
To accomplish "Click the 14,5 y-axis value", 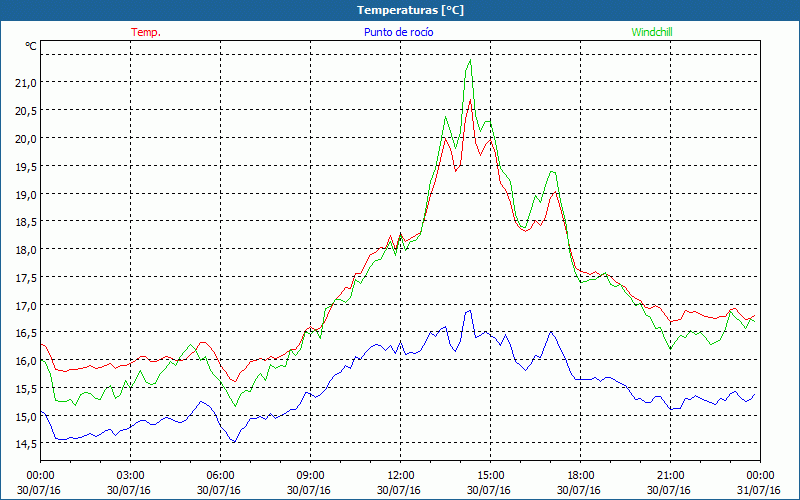I will [27, 444].
